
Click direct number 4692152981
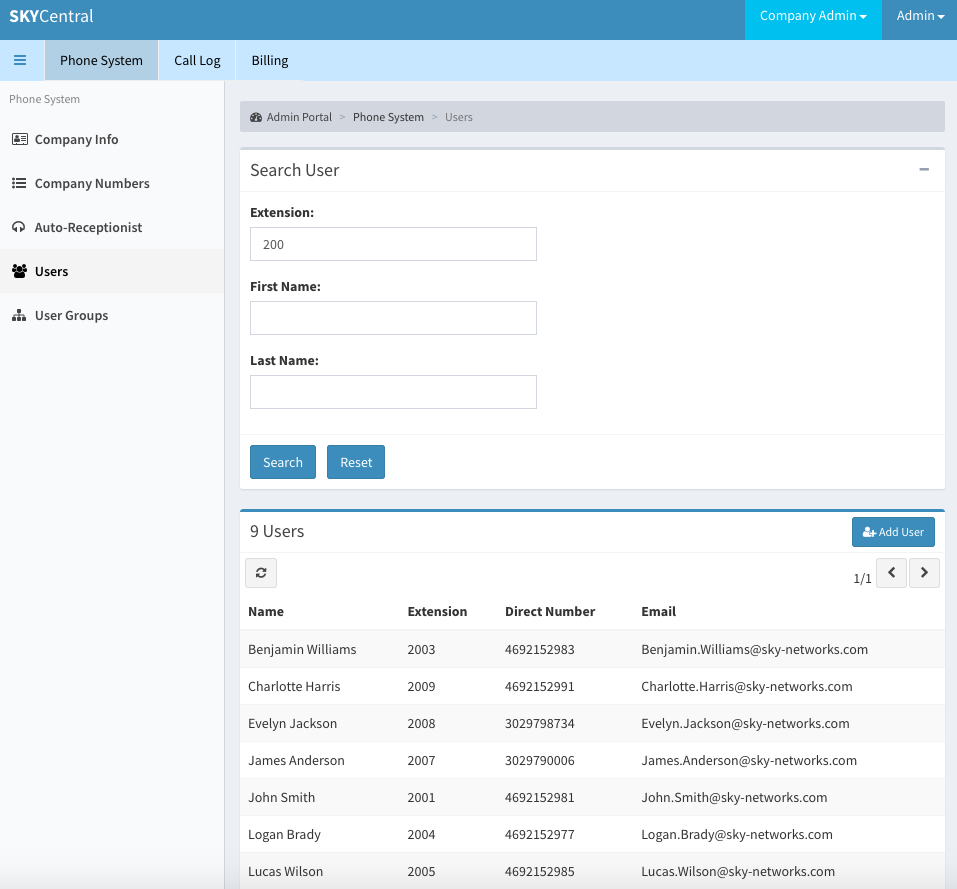tap(540, 797)
